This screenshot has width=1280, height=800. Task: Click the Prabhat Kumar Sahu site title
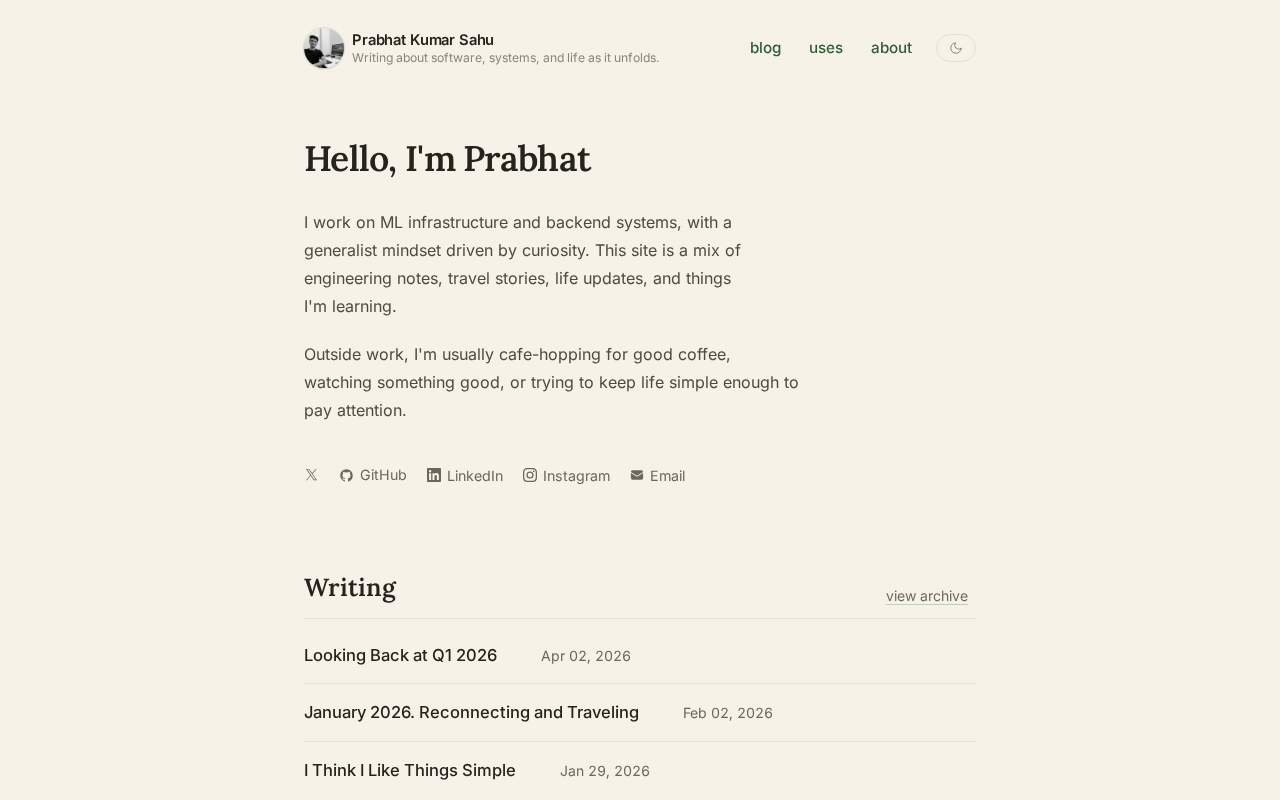click(423, 40)
